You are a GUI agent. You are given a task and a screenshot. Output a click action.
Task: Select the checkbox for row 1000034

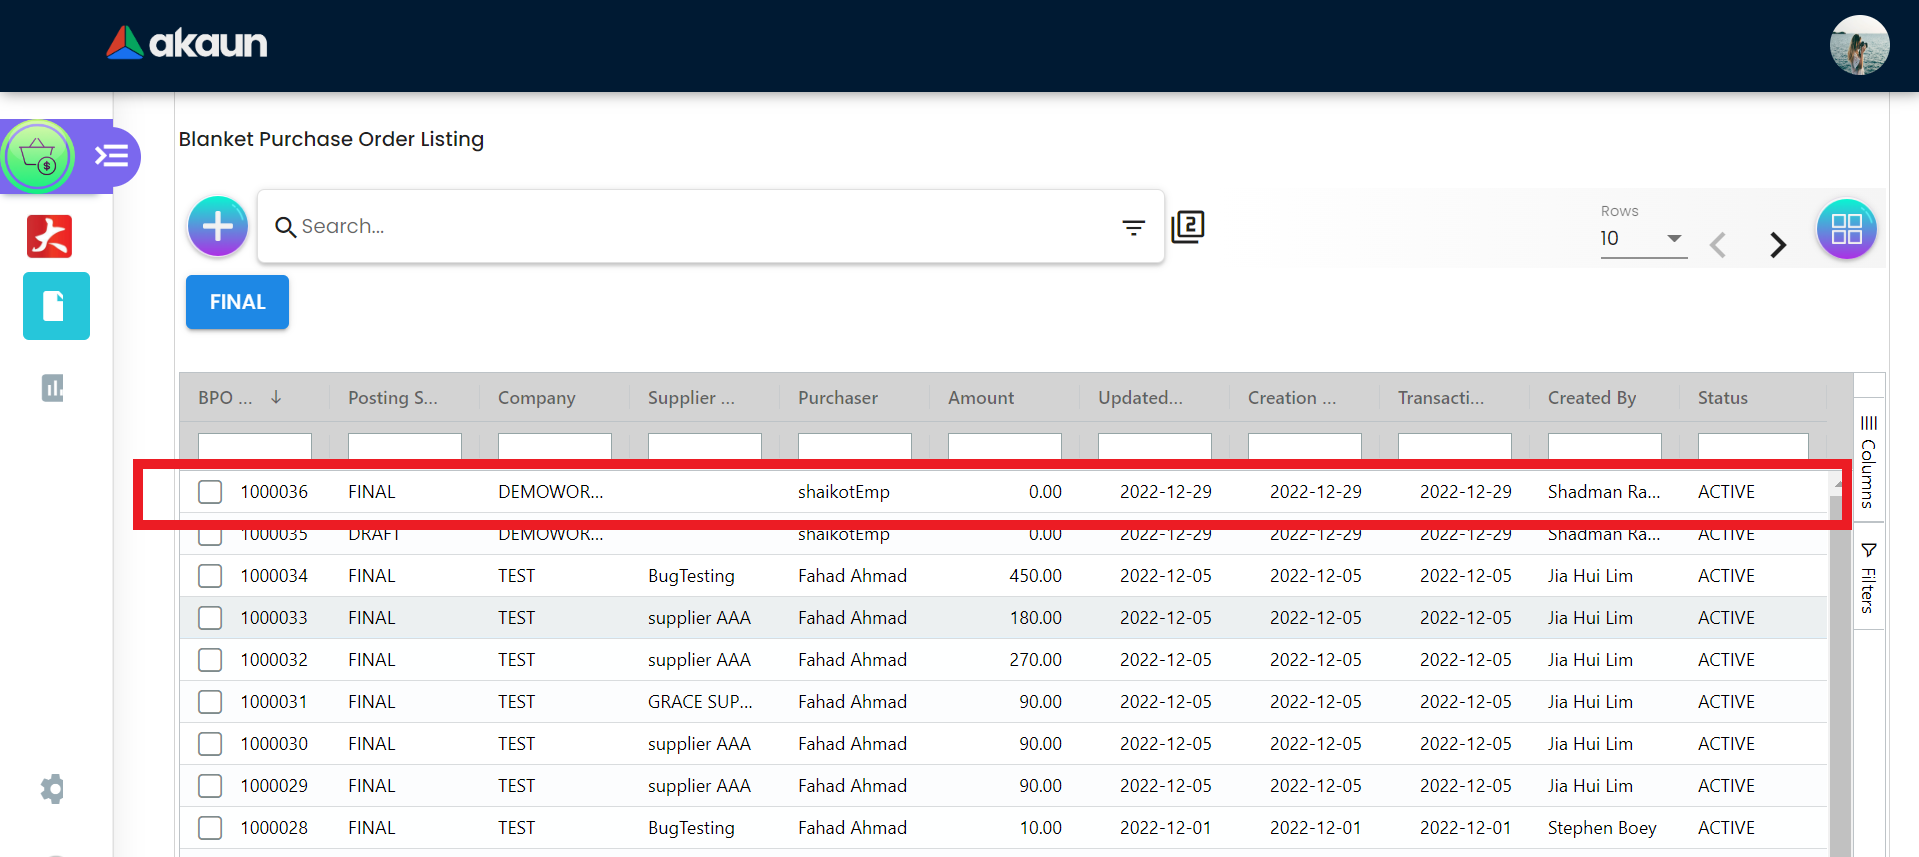point(210,576)
